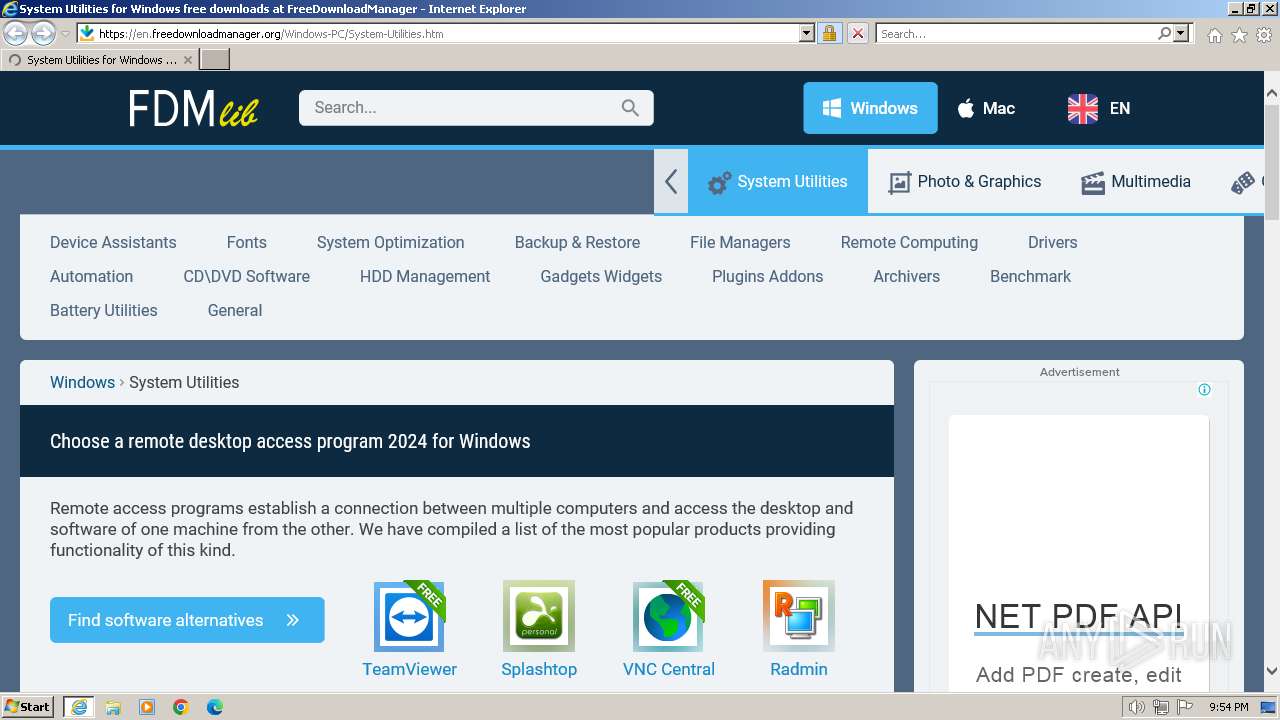
Task: Open HDD Management subcategory
Action: click(425, 276)
